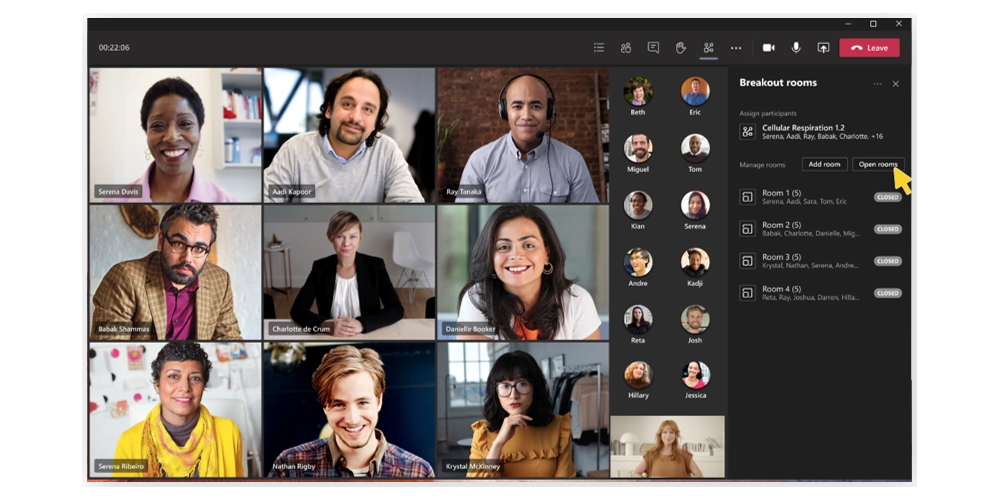Select Reta's avatar
Viewport: 1000px width, 500px height.
638,320
